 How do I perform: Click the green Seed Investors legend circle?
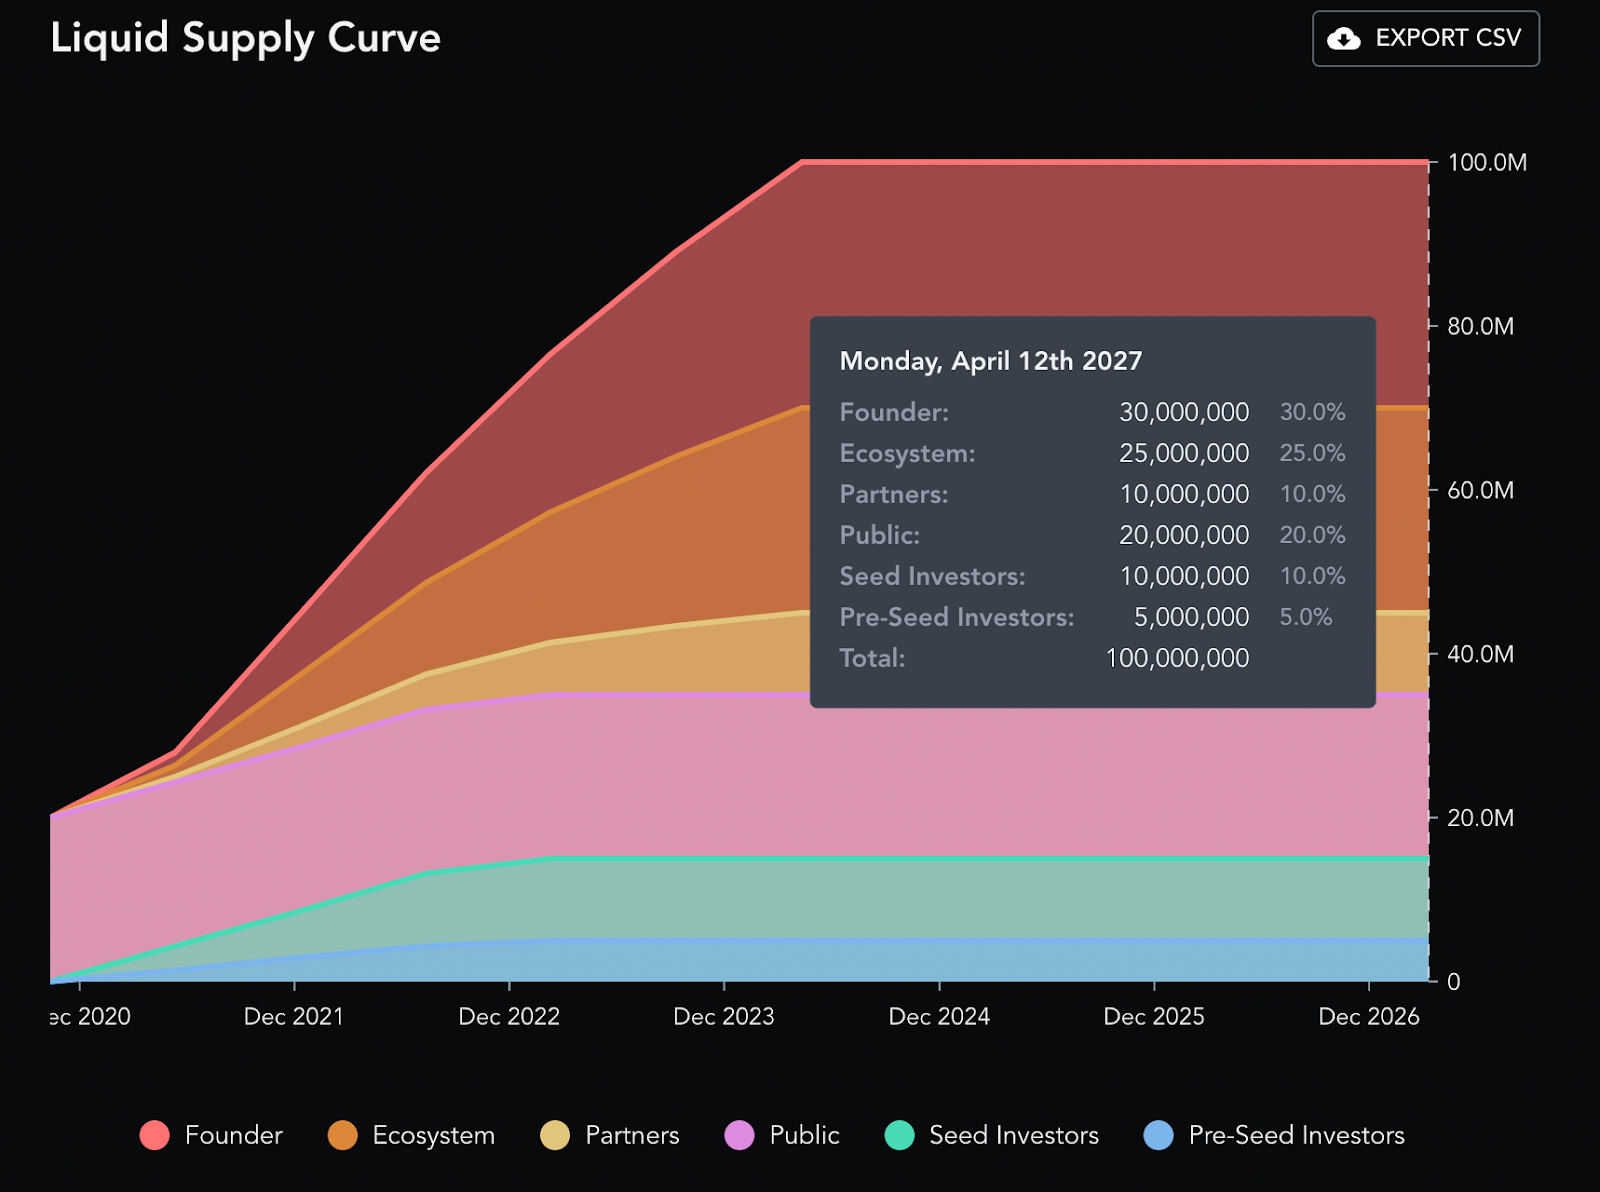click(899, 1135)
